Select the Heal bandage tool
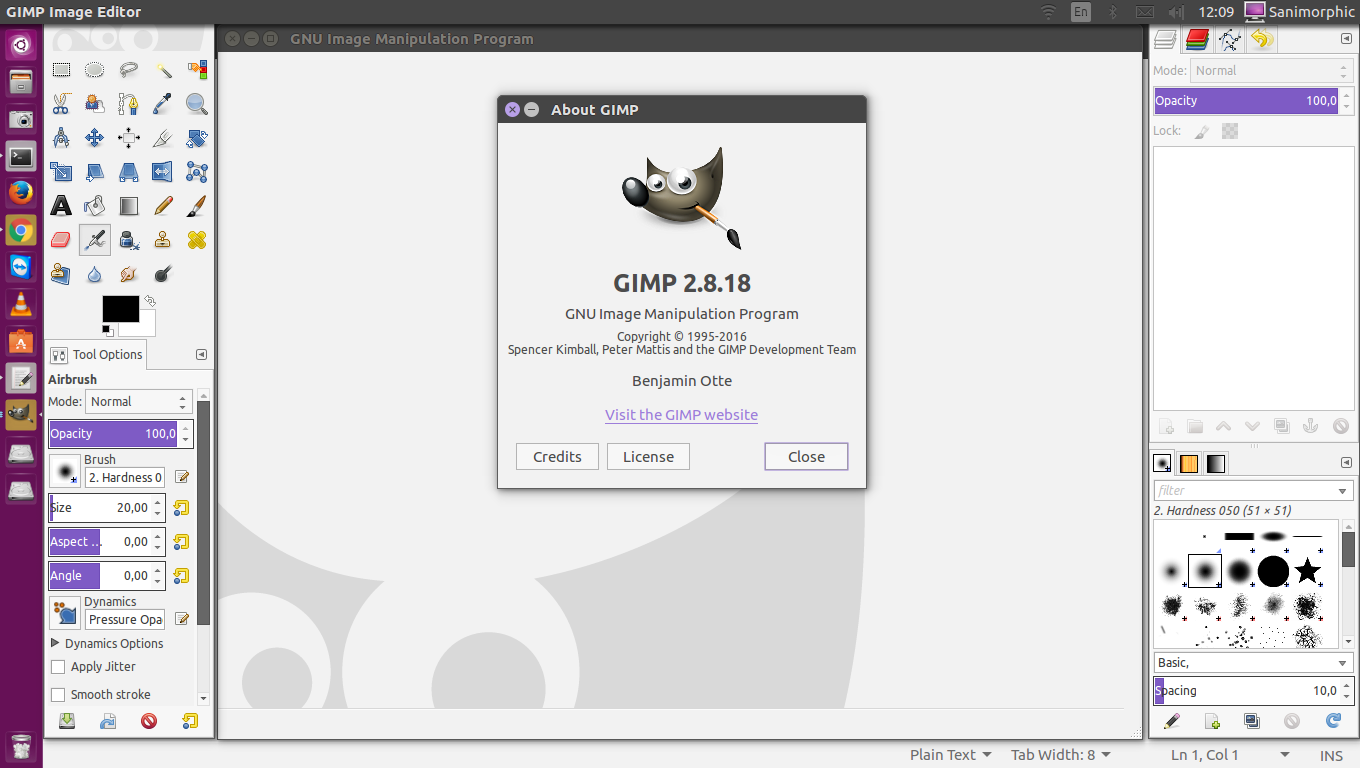 [x=197, y=240]
